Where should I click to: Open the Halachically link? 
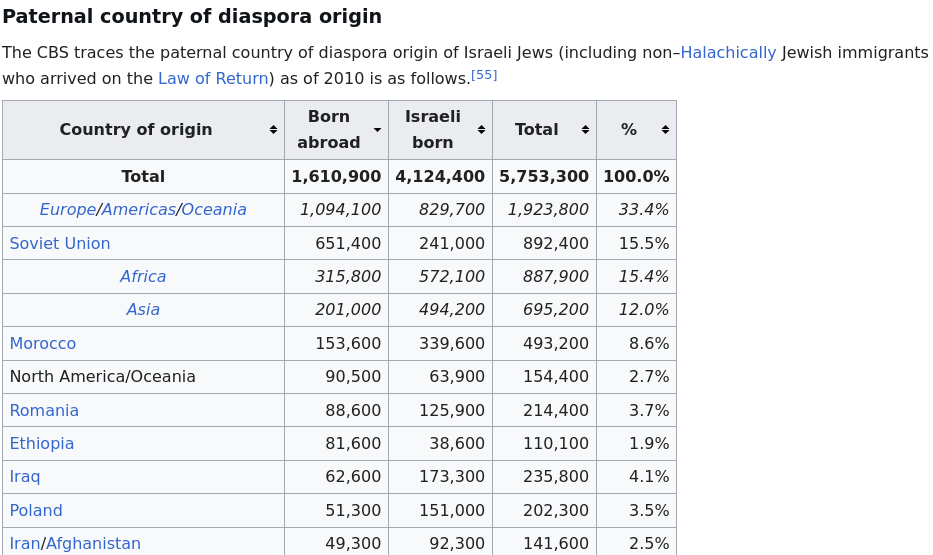tap(728, 53)
